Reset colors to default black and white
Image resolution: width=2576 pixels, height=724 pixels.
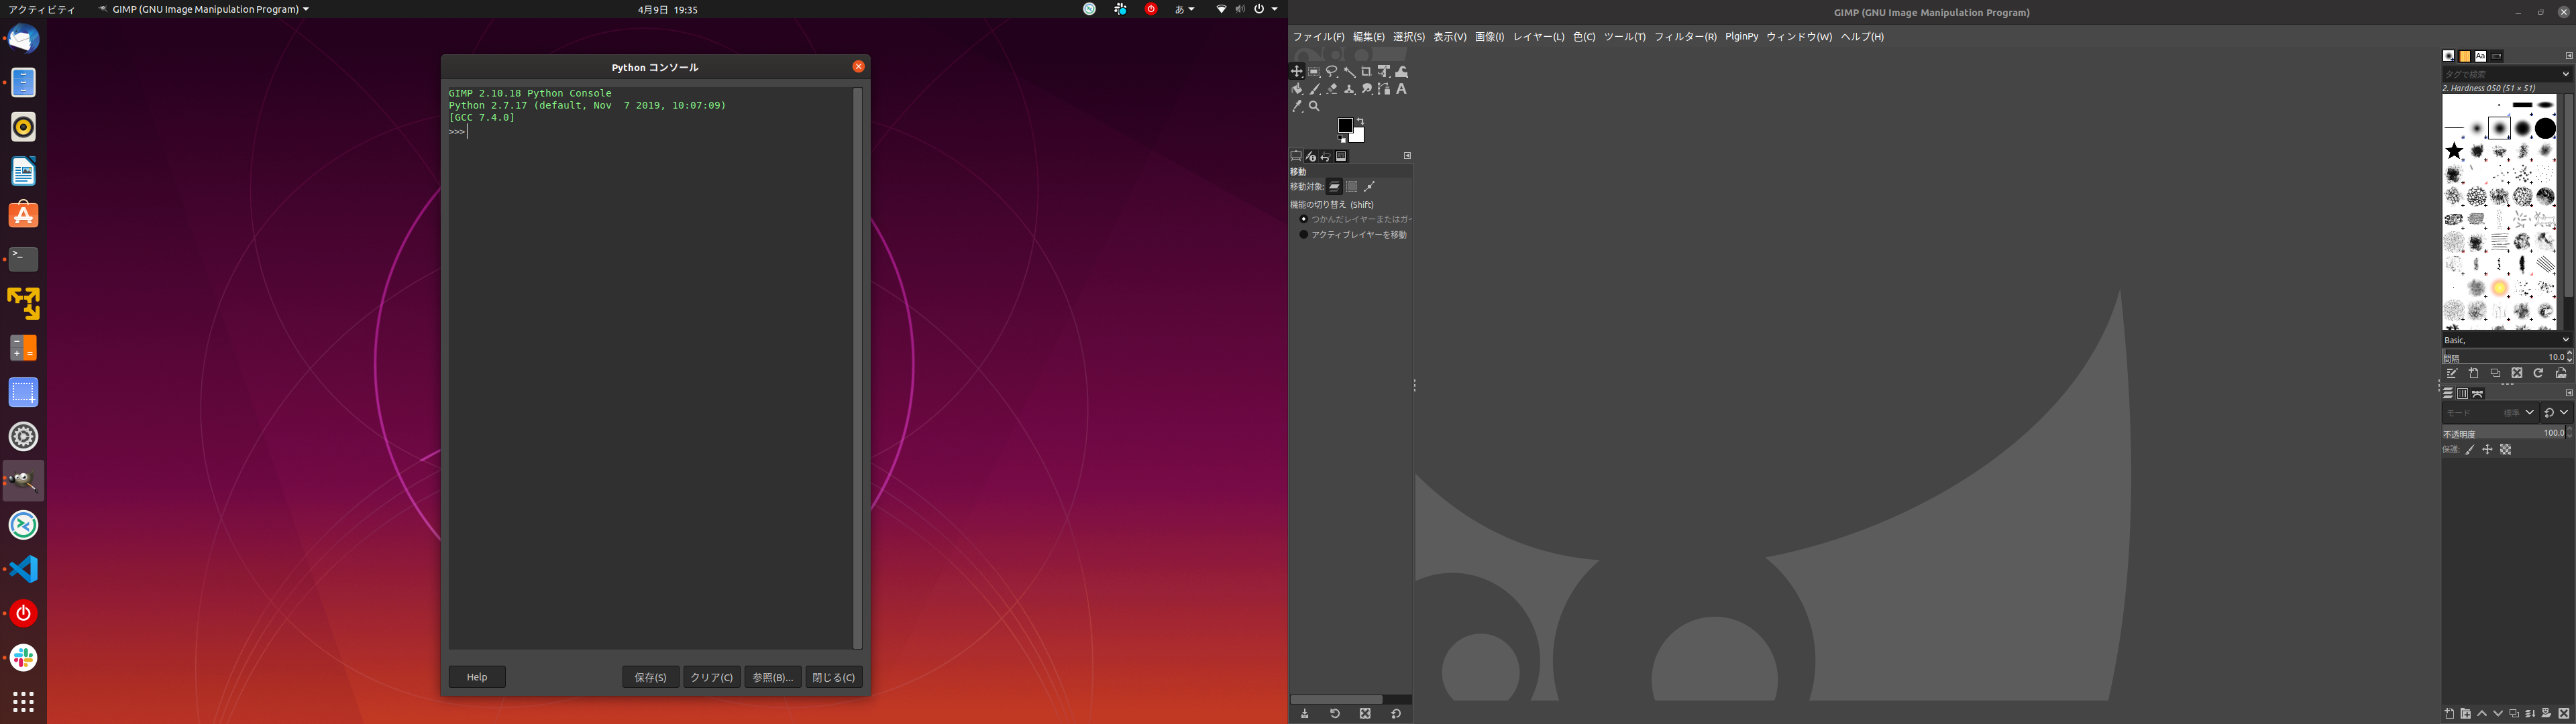click(1342, 140)
